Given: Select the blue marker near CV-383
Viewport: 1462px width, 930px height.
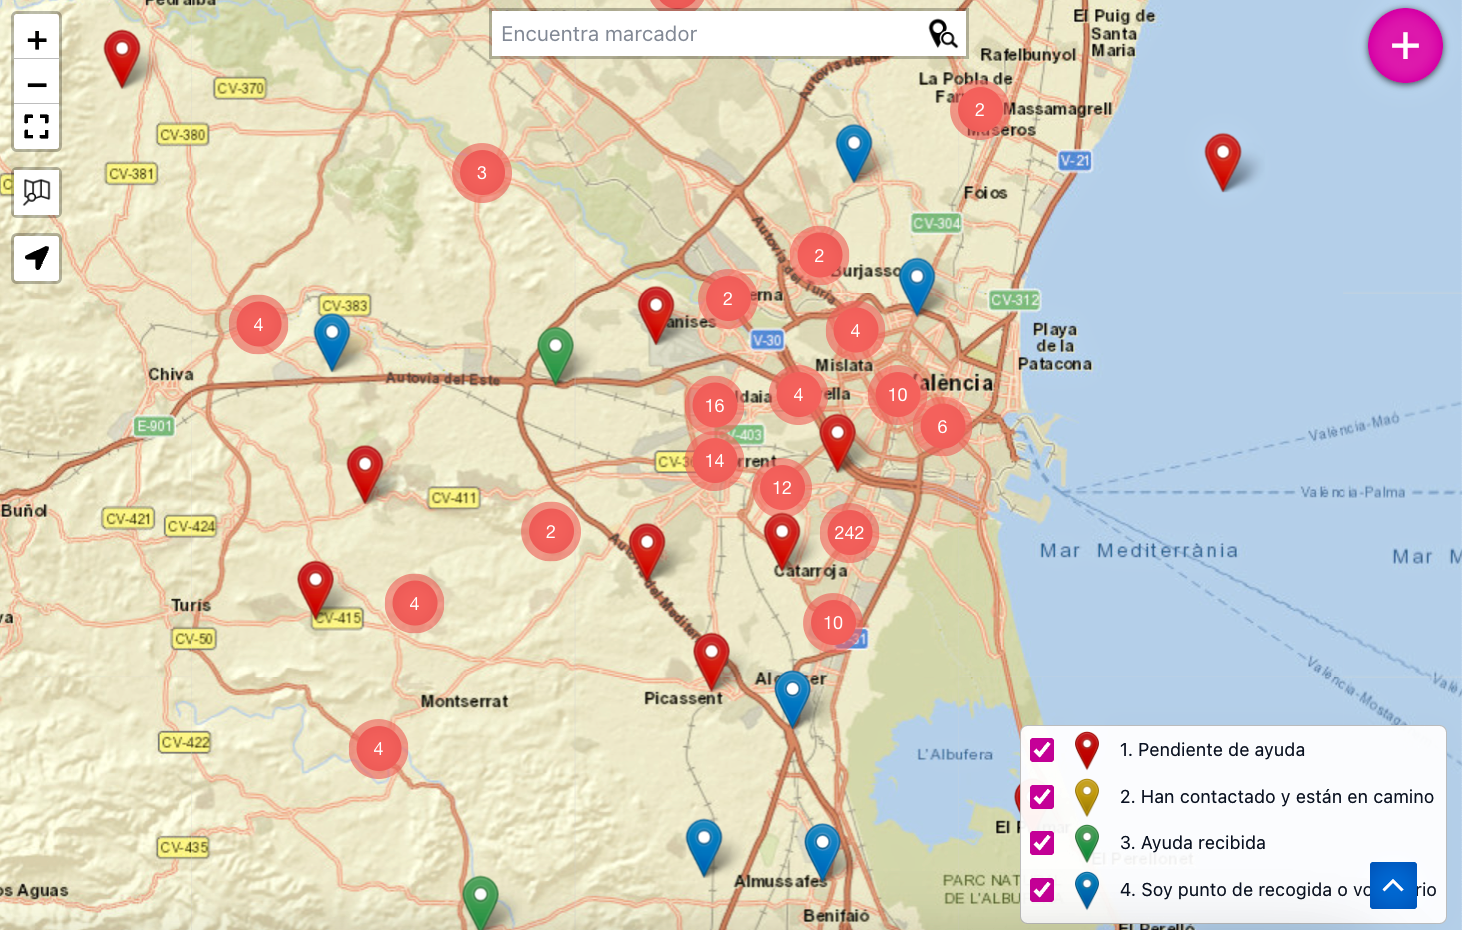Looking at the screenshot, I should click(332, 341).
